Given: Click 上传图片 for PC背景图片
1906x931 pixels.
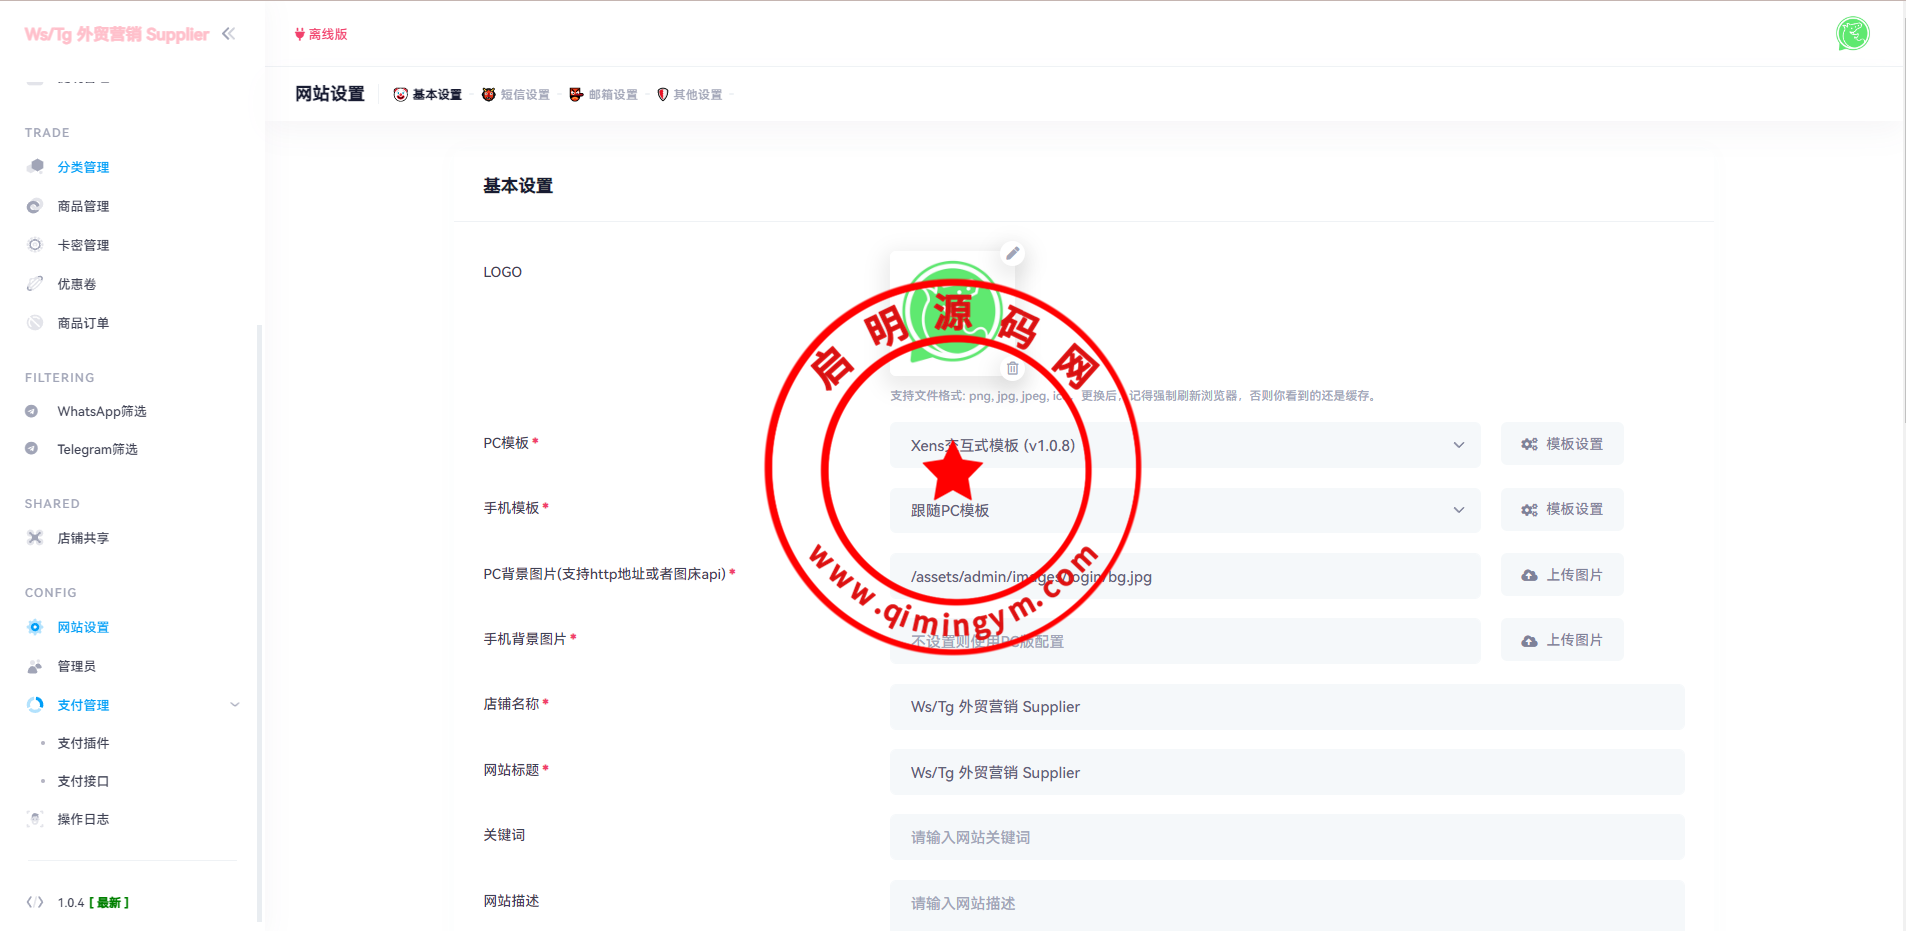Looking at the screenshot, I should 1561,575.
